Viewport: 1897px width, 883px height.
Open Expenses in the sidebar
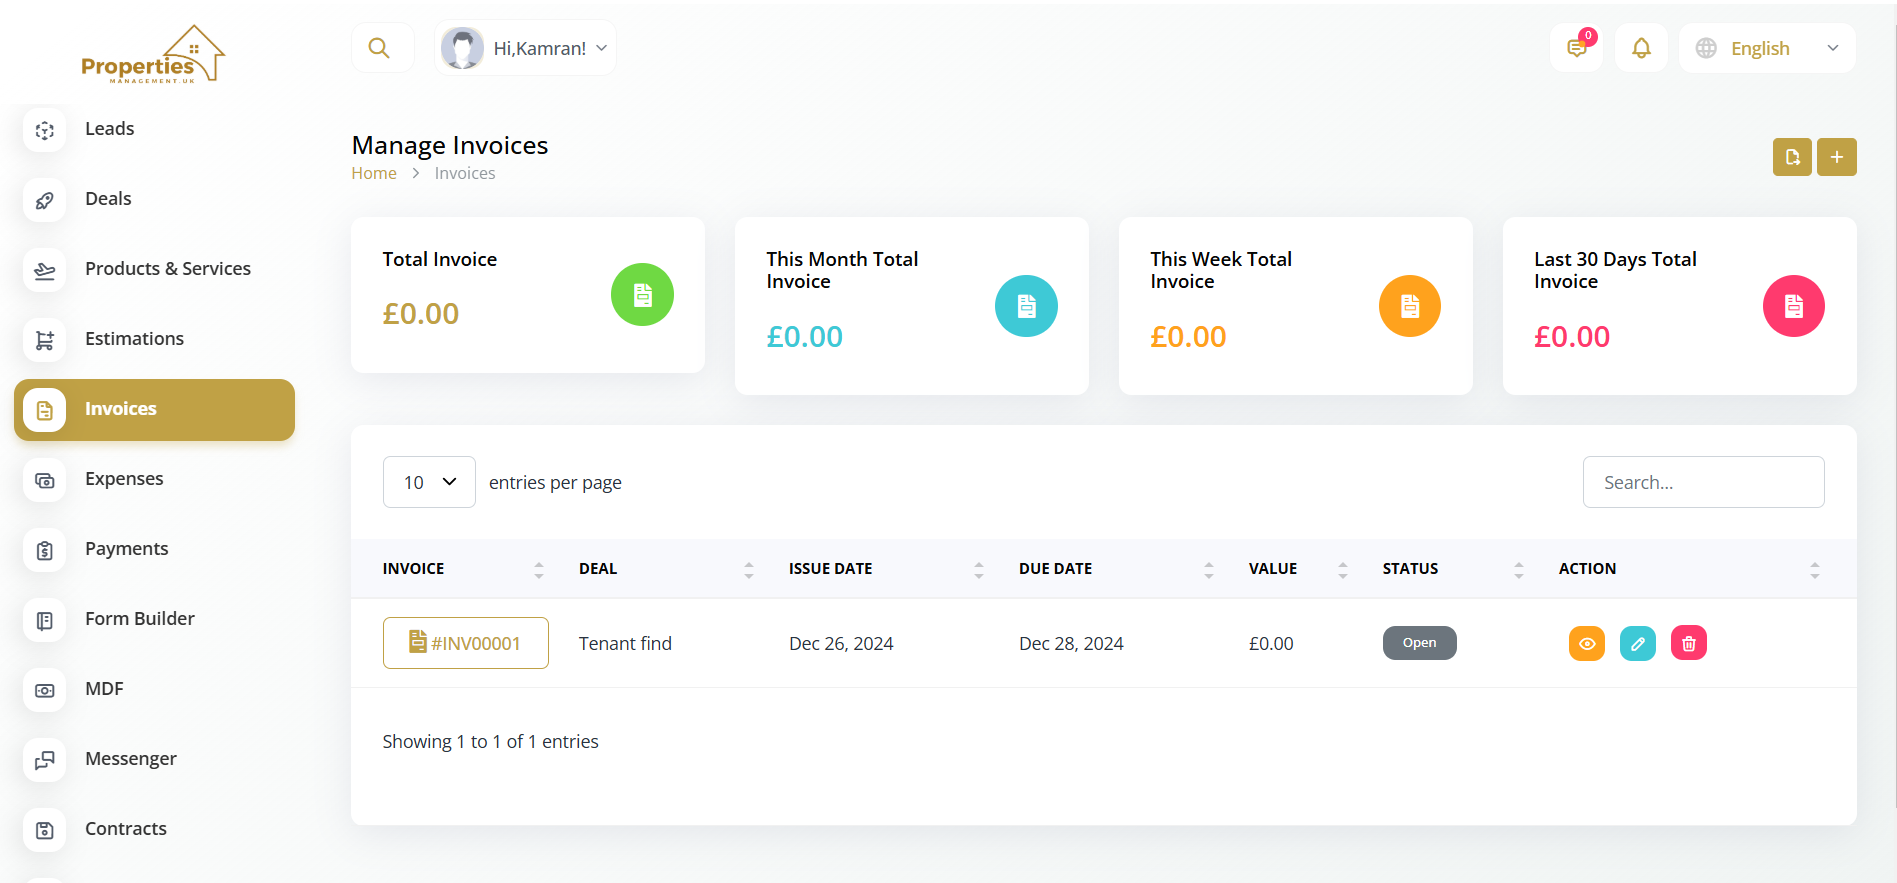coord(124,479)
